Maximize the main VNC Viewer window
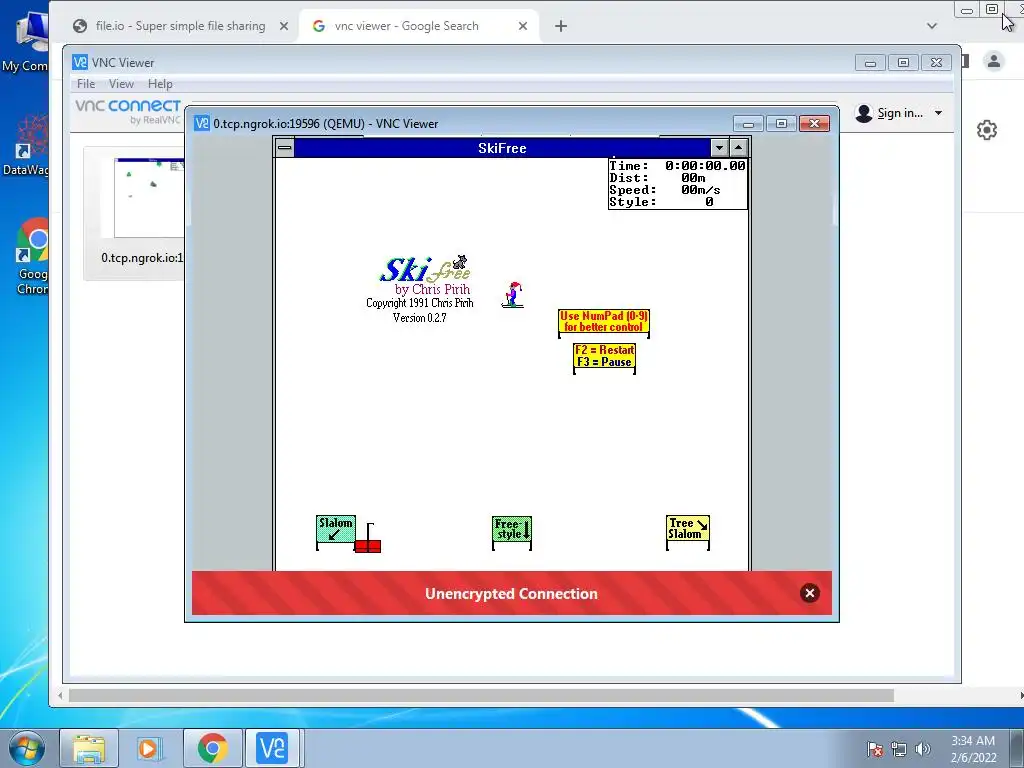This screenshot has height=768, width=1024. tap(903, 63)
